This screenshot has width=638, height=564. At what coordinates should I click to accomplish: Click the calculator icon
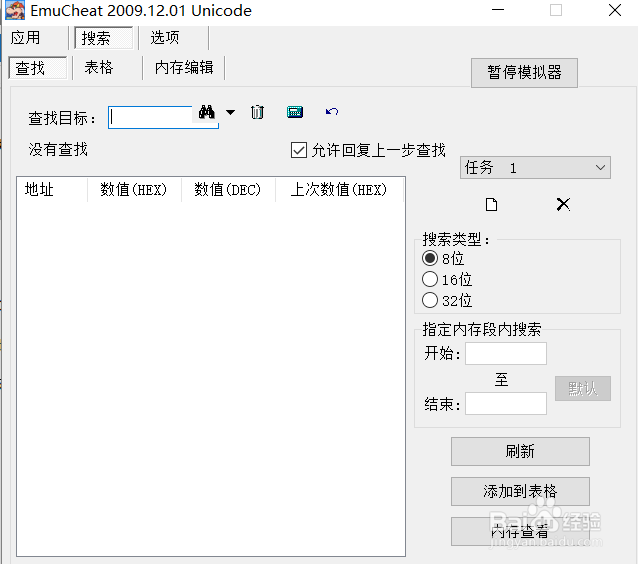(295, 112)
